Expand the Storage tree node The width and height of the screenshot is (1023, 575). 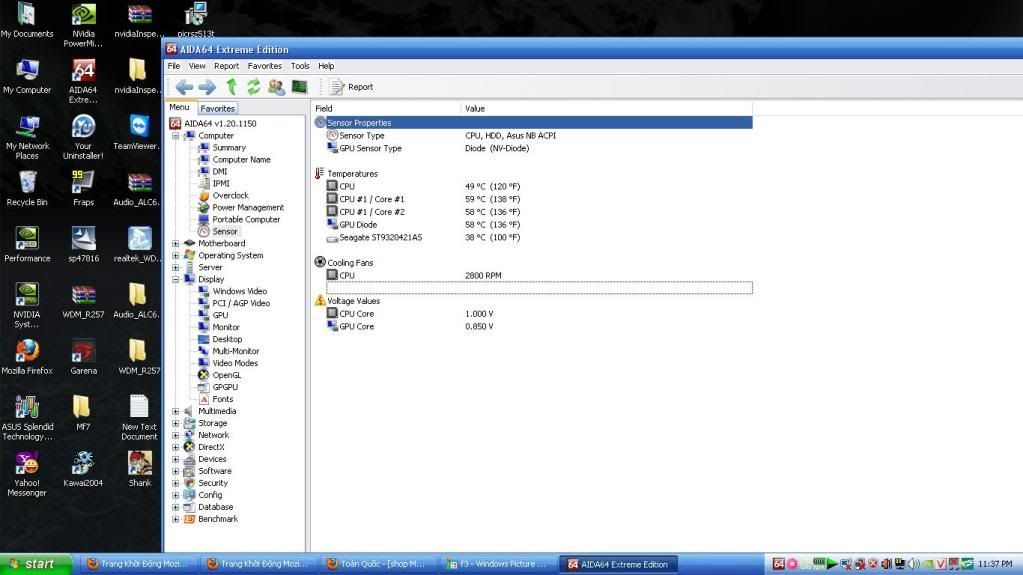click(176, 423)
